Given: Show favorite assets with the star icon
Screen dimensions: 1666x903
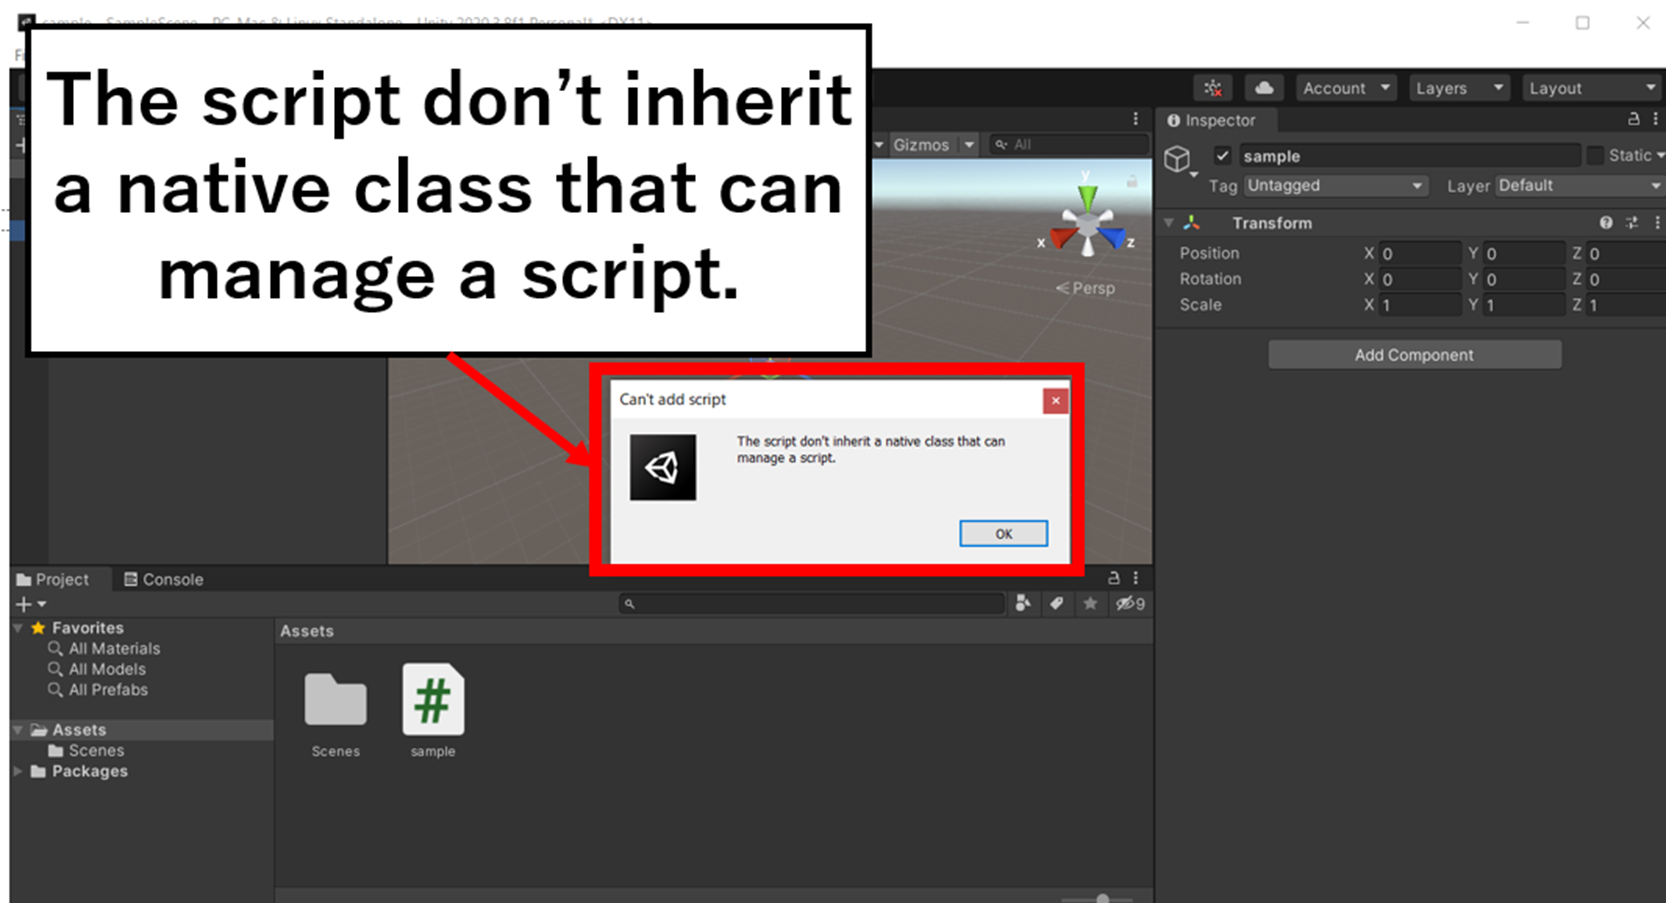Looking at the screenshot, I should pyautogui.click(x=1090, y=603).
